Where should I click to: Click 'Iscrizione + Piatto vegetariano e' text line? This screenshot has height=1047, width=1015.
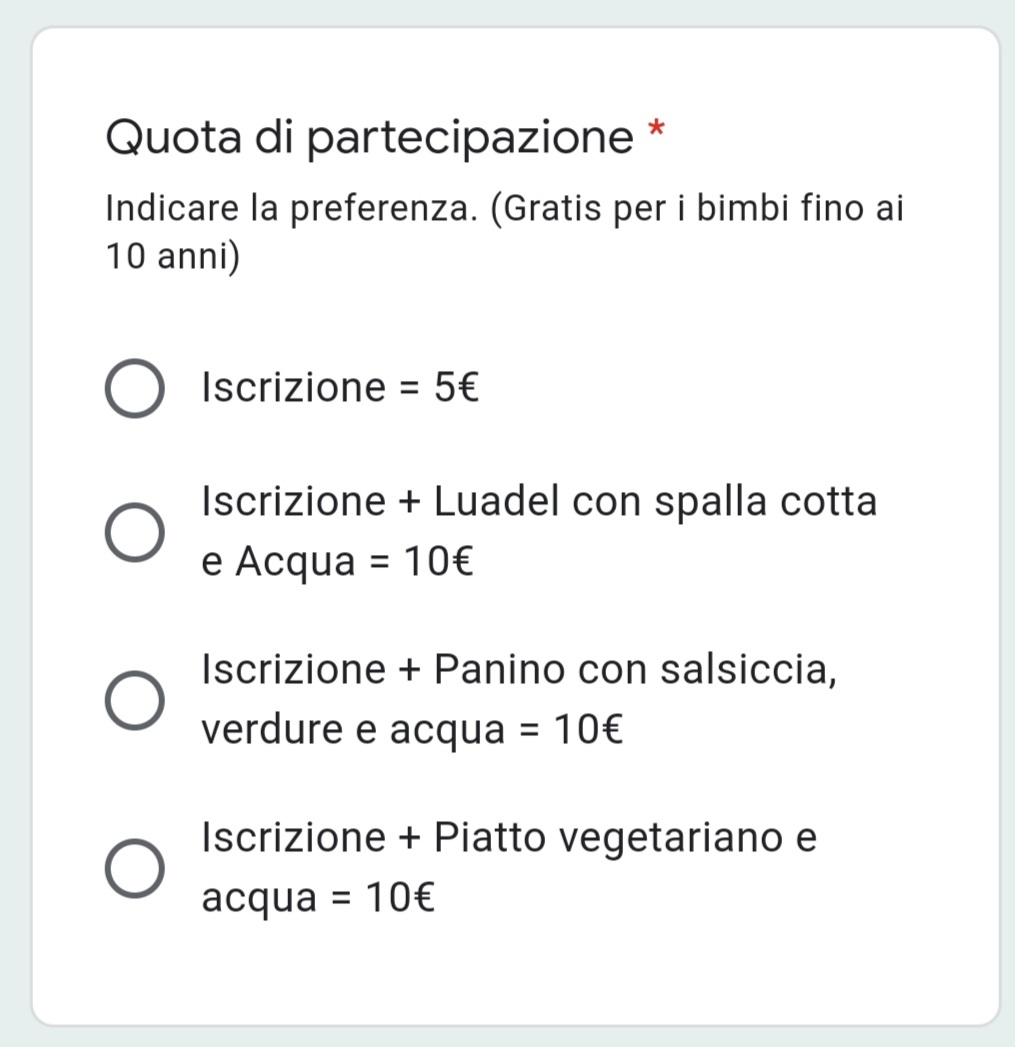(510, 837)
